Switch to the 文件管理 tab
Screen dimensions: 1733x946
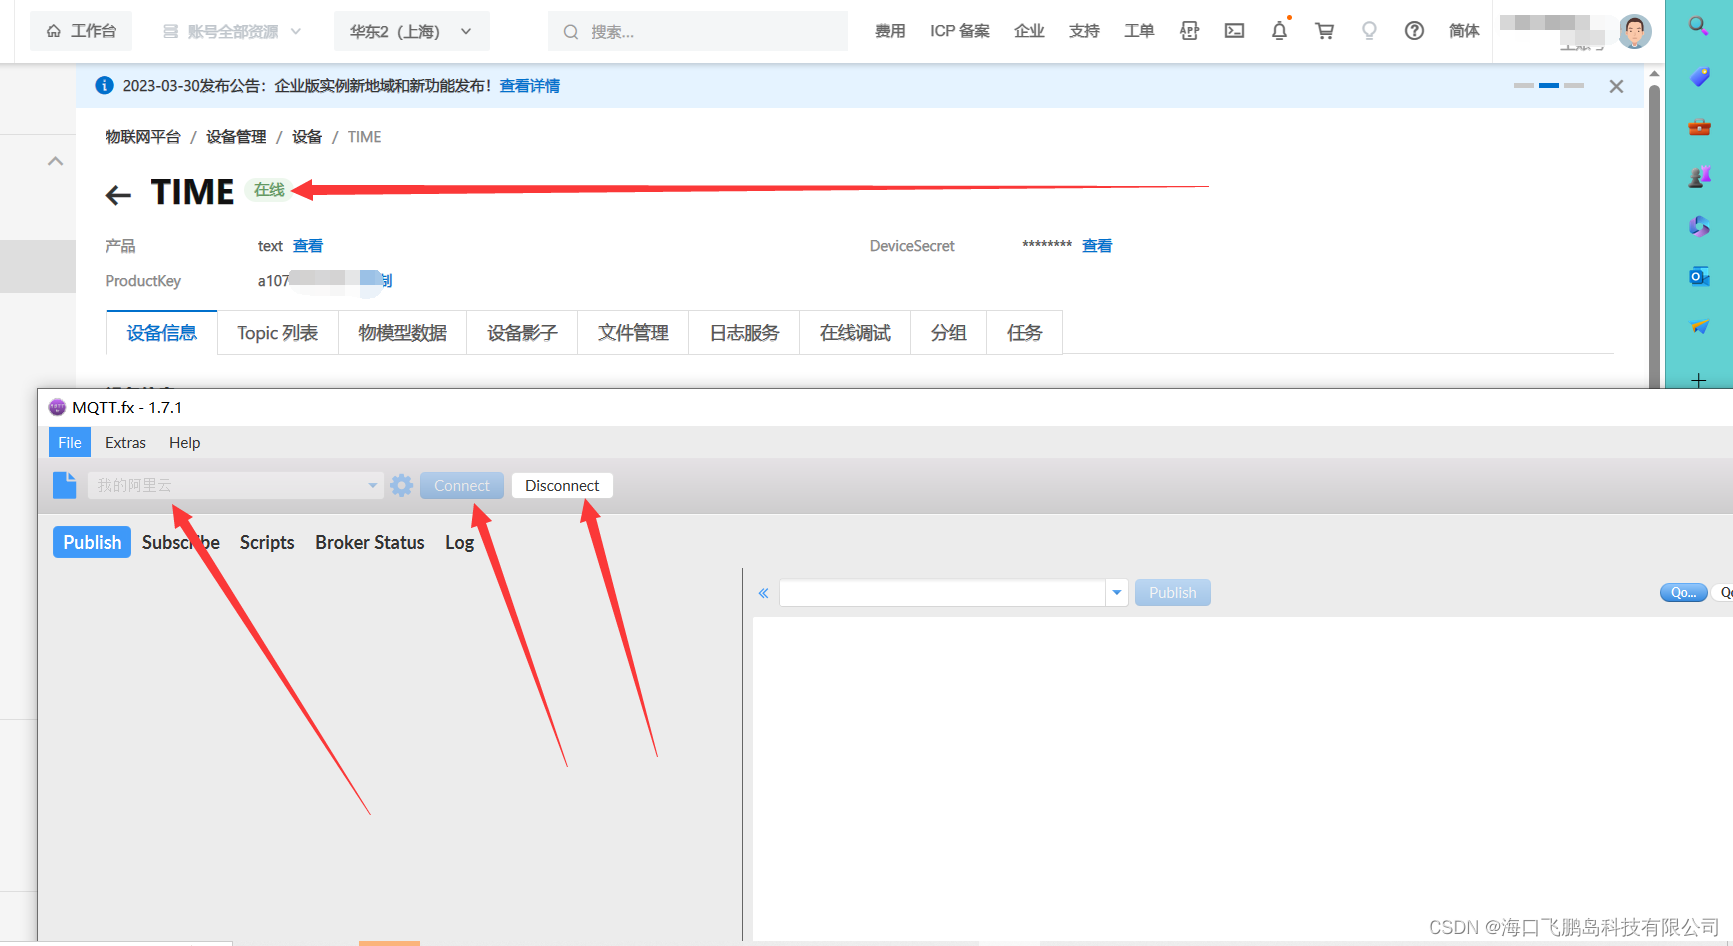[x=633, y=333]
